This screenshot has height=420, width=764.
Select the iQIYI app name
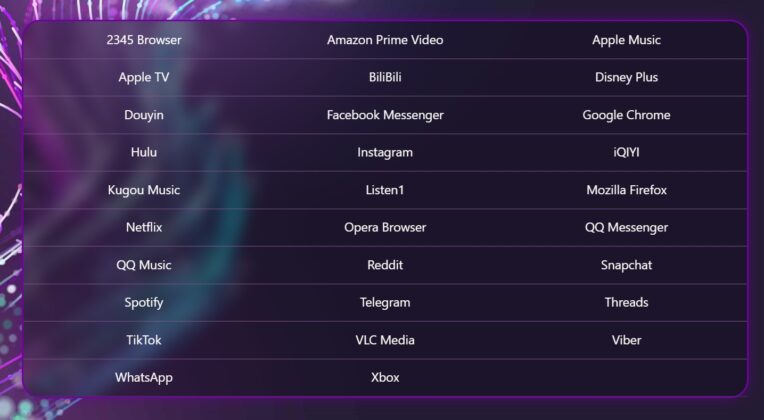coord(626,152)
